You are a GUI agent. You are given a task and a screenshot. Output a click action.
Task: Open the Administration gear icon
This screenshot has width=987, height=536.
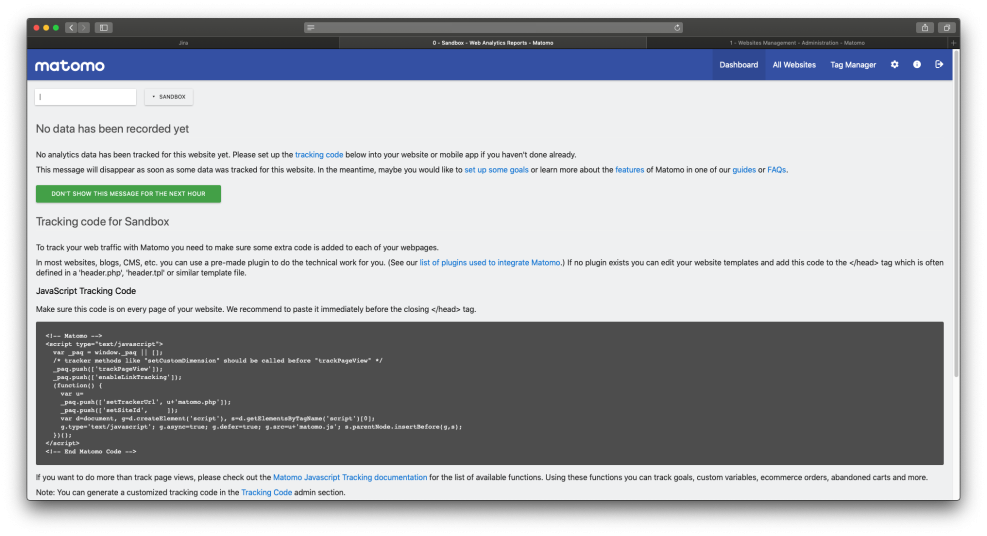894,65
